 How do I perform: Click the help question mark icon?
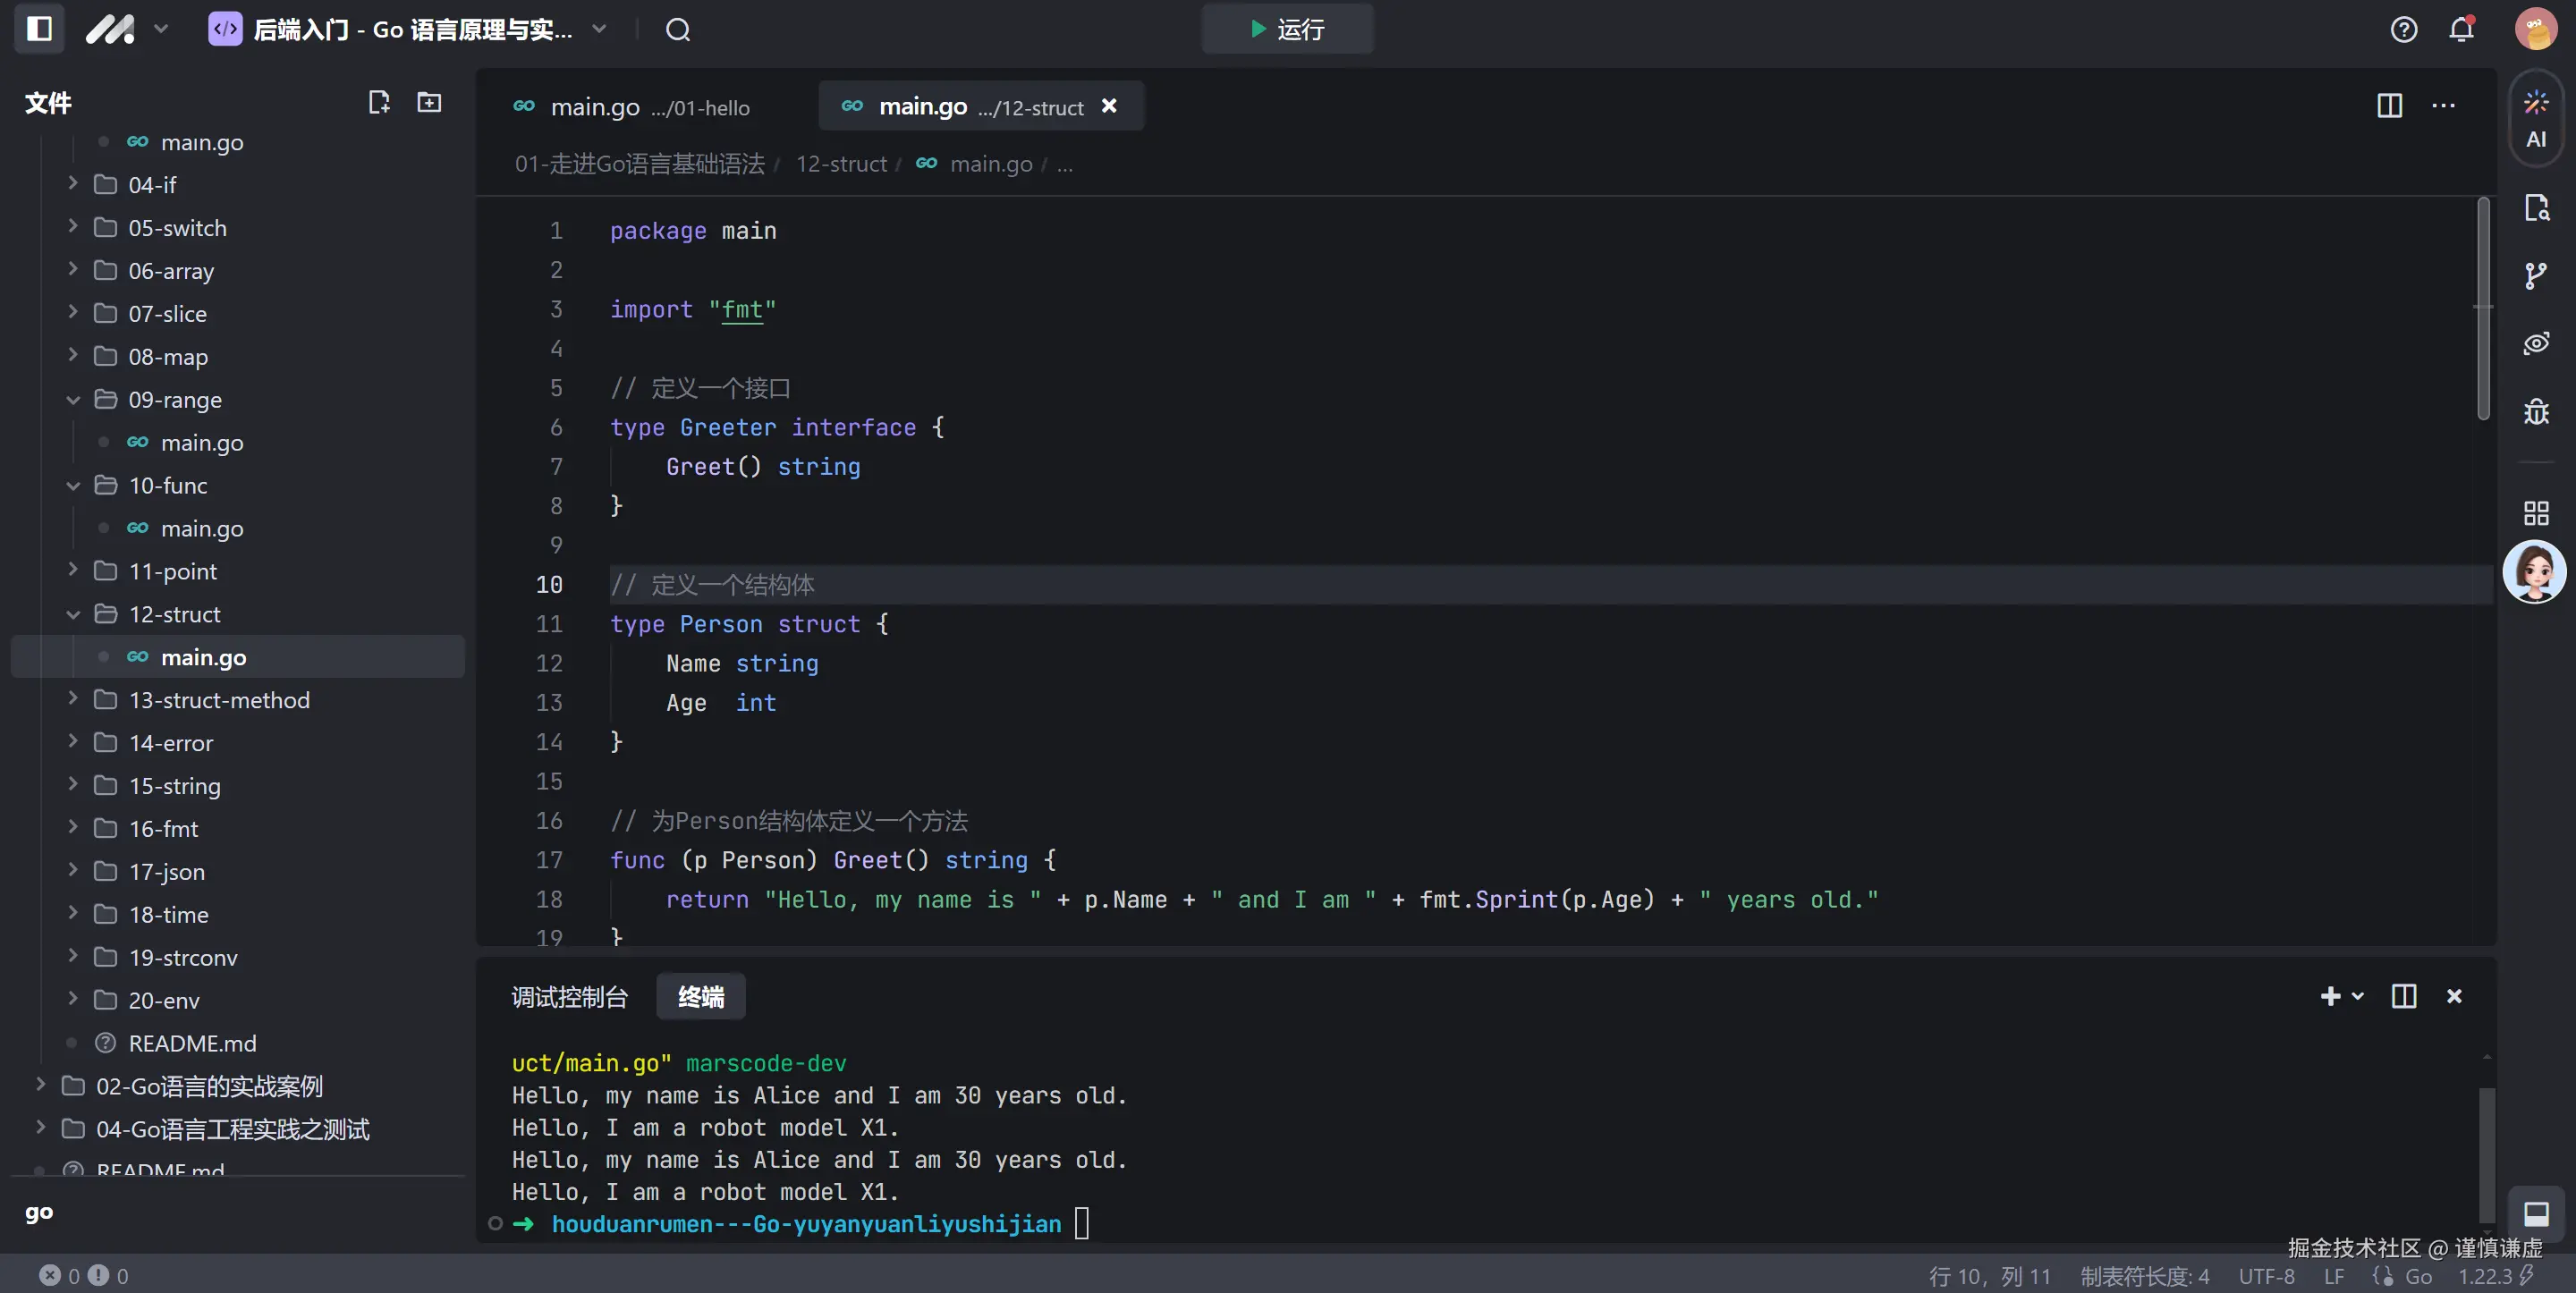(2403, 29)
